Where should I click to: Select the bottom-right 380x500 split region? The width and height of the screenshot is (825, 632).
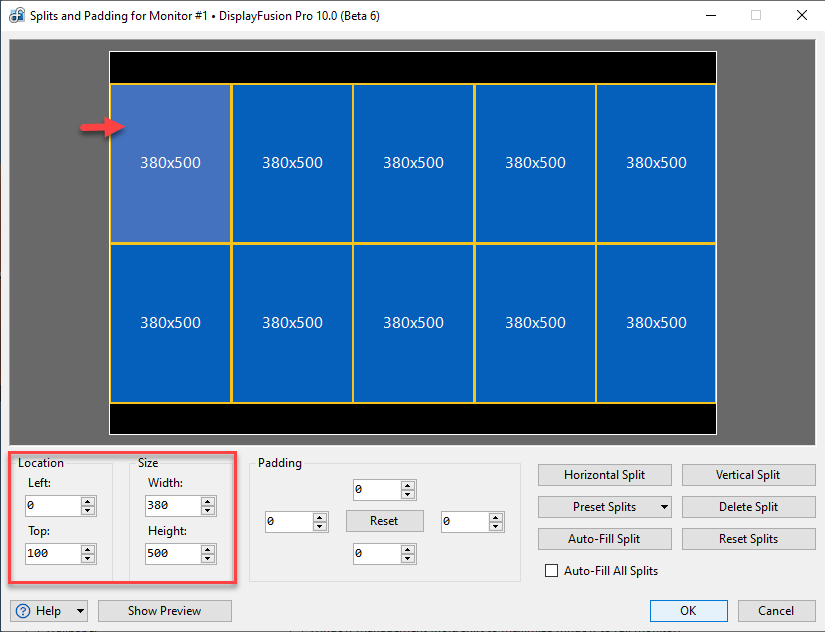(x=656, y=323)
